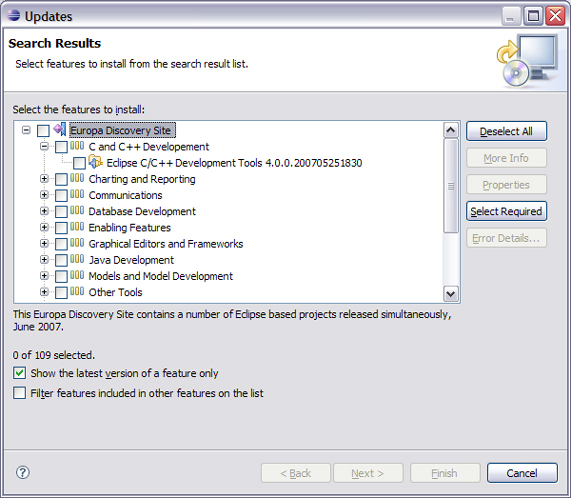Click the Deselect All button
This screenshot has width=572, height=498.
coord(506,131)
